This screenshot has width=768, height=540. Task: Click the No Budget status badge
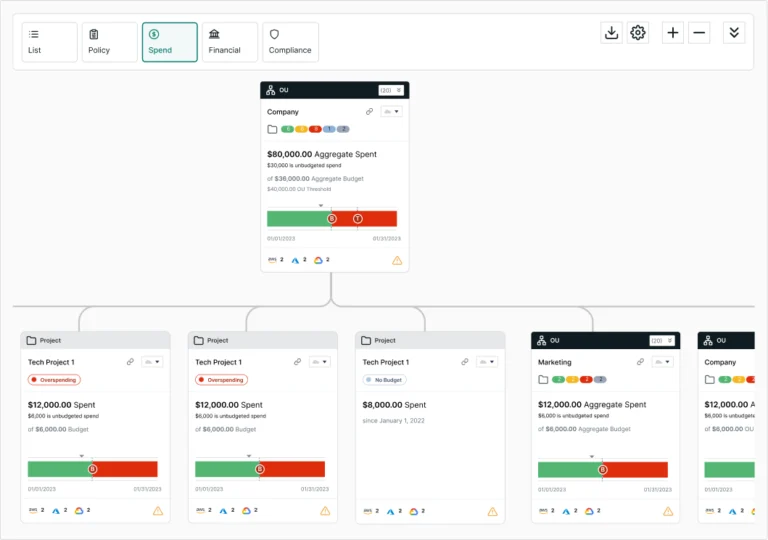tap(384, 380)
